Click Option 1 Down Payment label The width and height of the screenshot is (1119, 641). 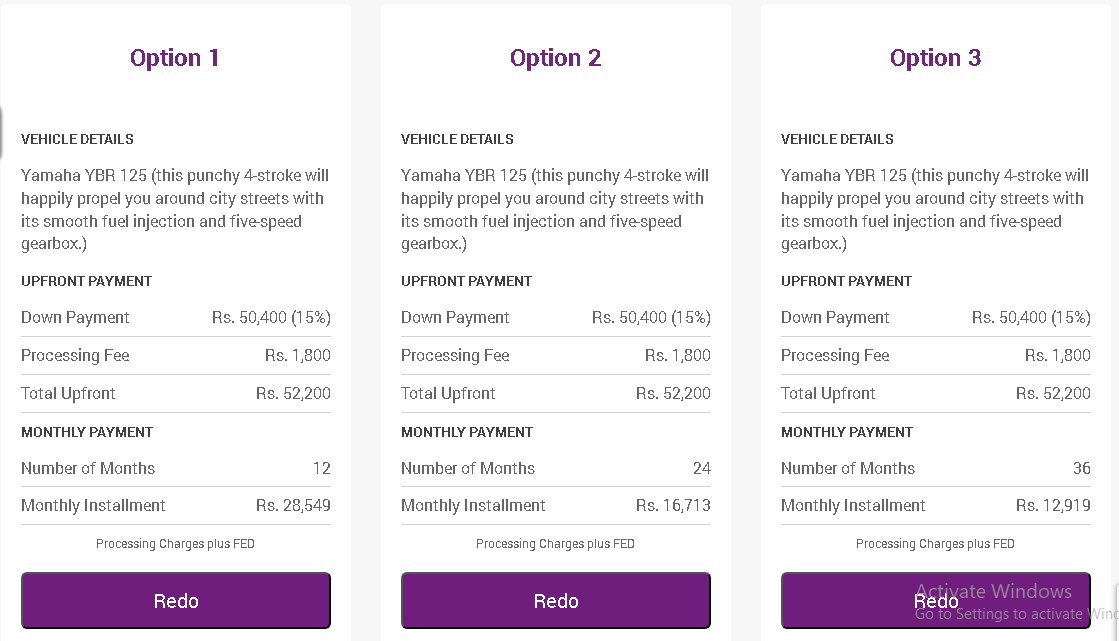[x=75, y=318]
